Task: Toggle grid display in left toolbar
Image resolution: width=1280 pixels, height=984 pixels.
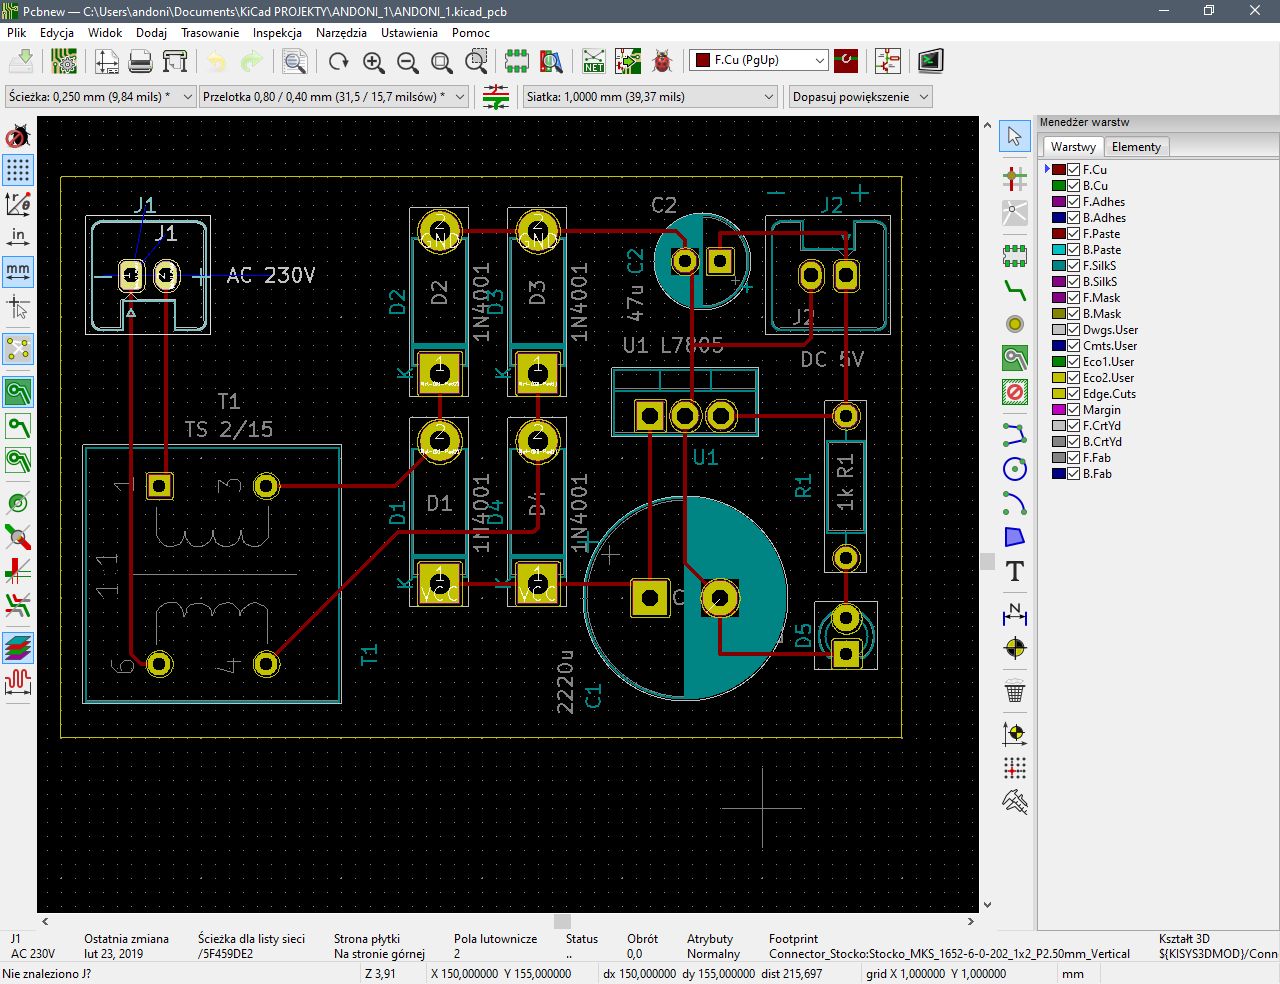Action: pyautogui.click(x=18, y=170)
